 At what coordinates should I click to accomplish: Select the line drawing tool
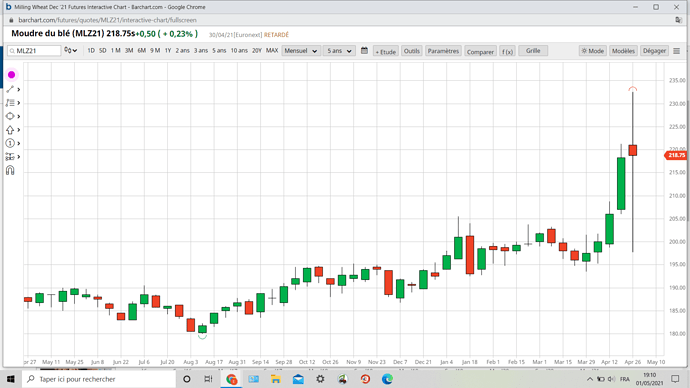(x=10, y=89)
